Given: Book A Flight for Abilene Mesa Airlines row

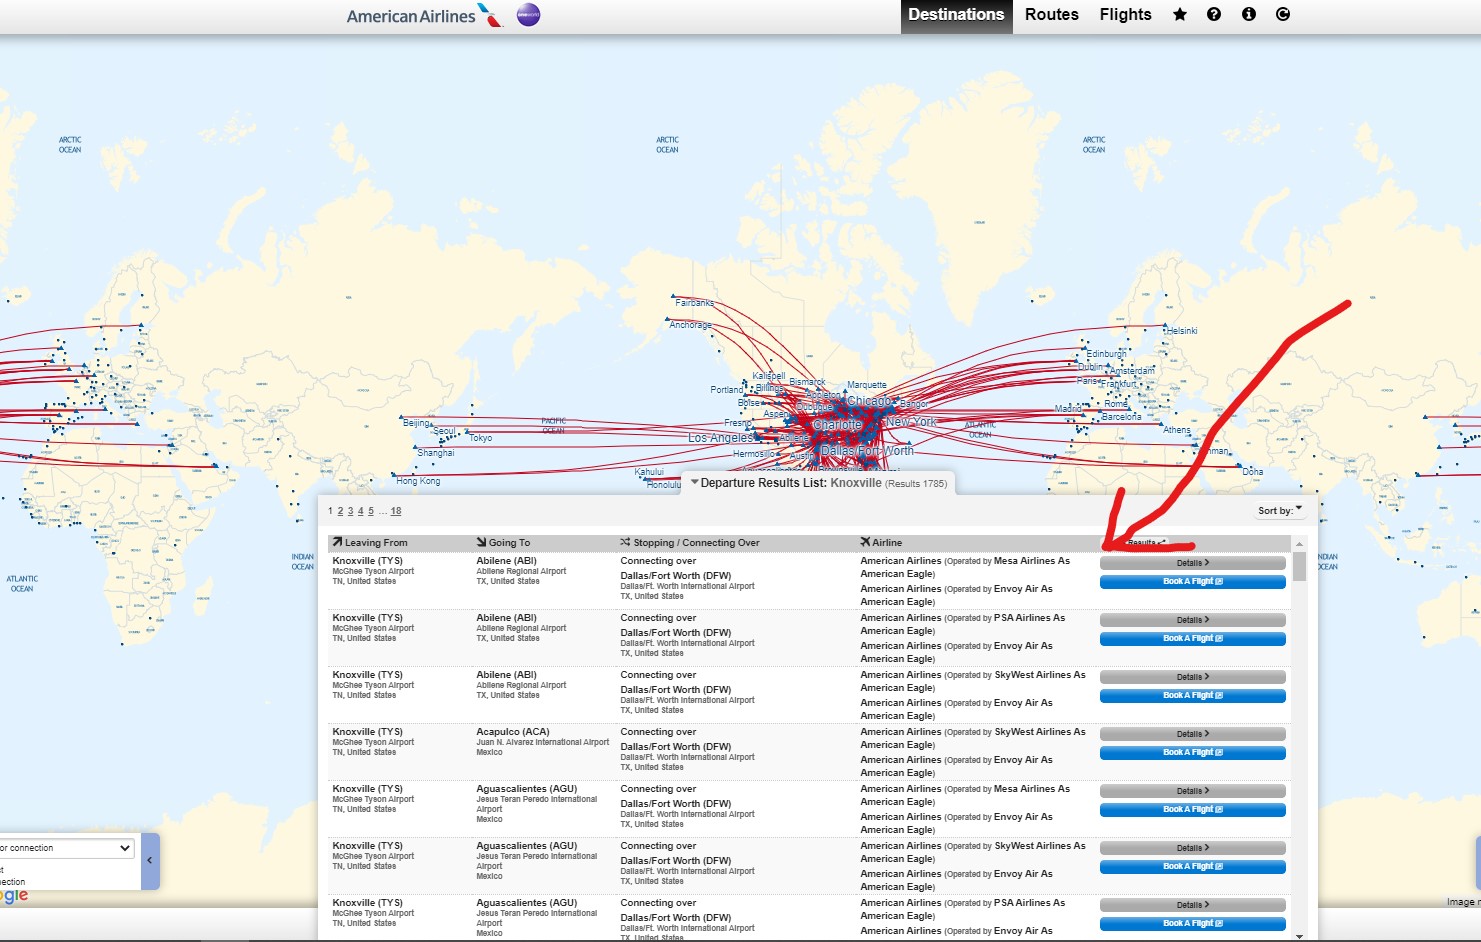Looking at the screenshot, I should pyautogui.click(x=1193, y=581).
